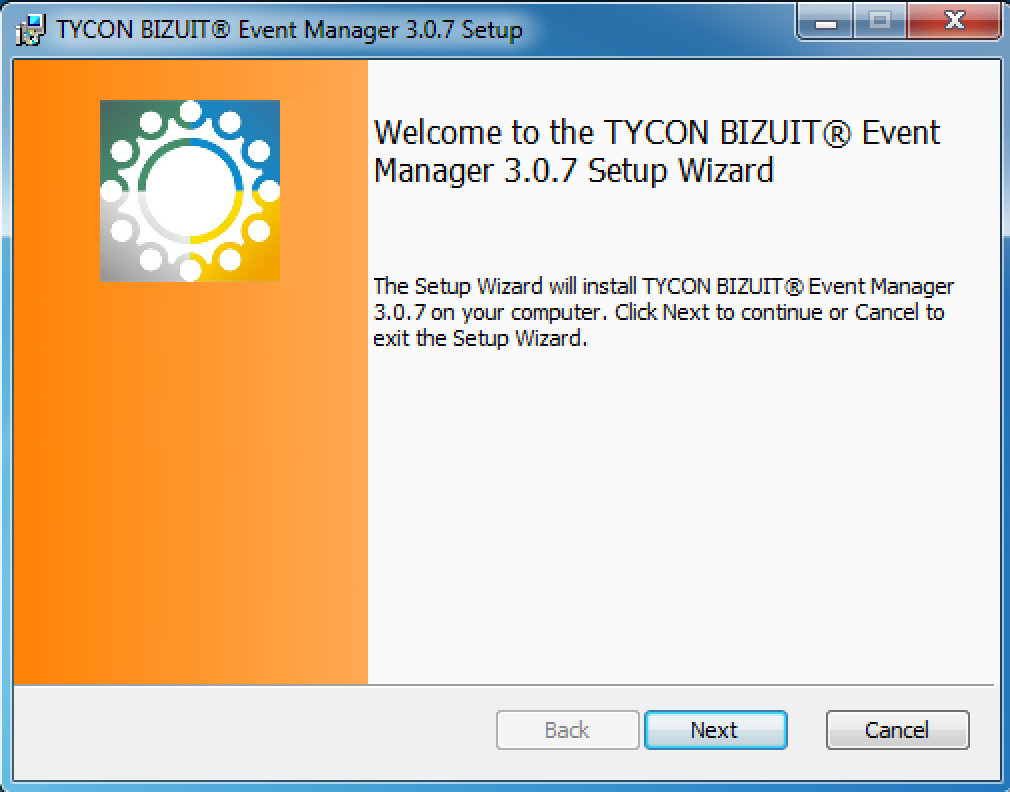
Task: Click the installer icon in title bar
Action: pos(30,30)
